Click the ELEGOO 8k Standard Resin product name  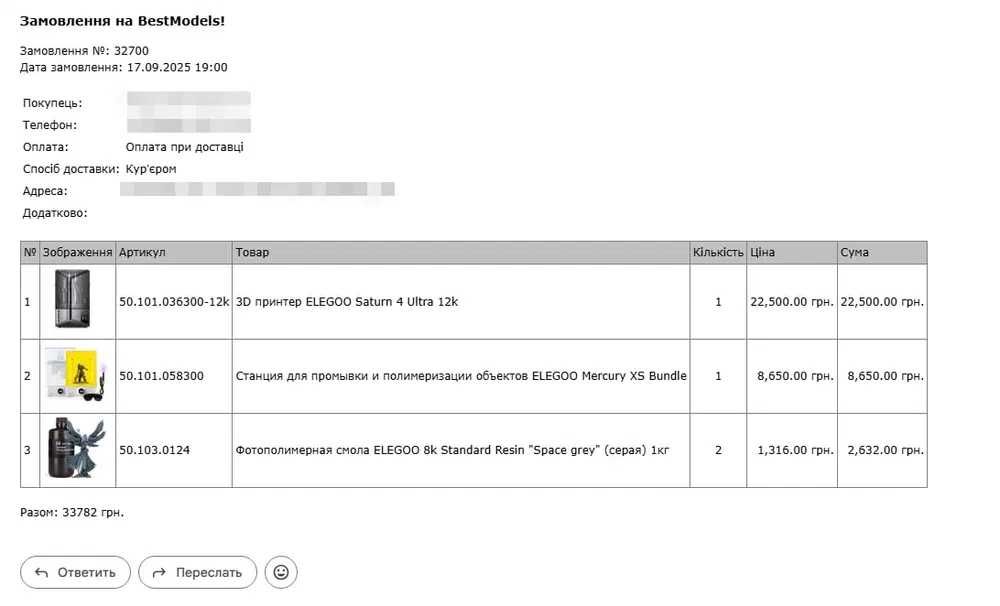(452, 450)
